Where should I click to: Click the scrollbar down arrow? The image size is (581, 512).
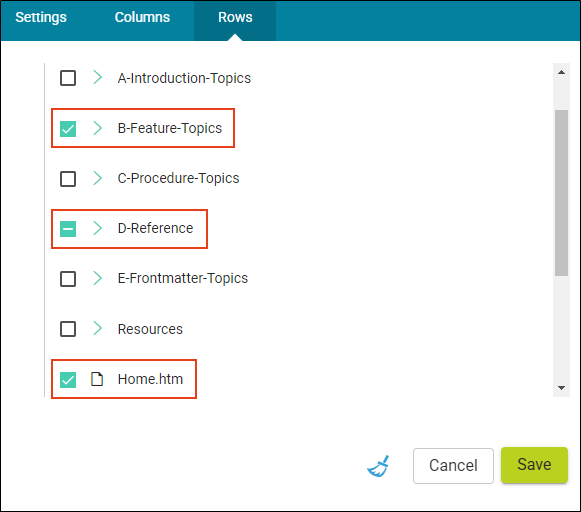point(561,388)
